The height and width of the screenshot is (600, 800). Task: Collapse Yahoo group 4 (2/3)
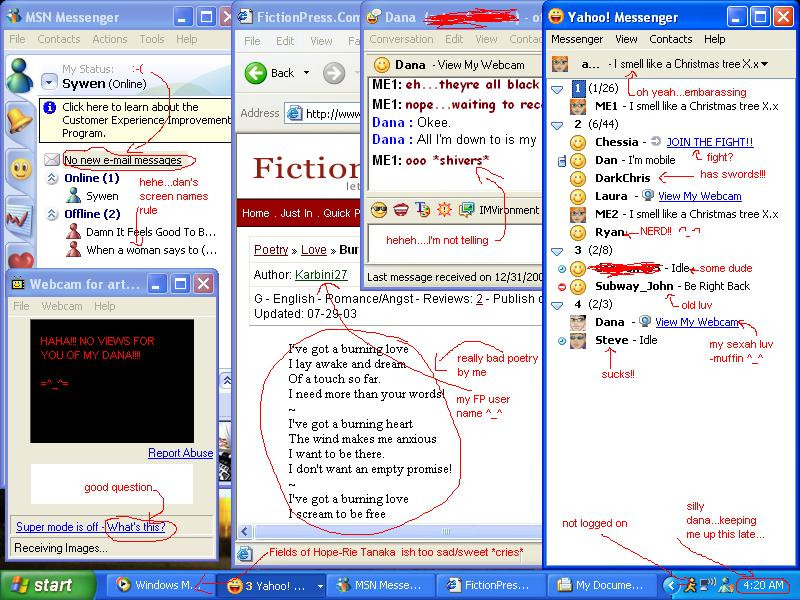tap(558, 305)
